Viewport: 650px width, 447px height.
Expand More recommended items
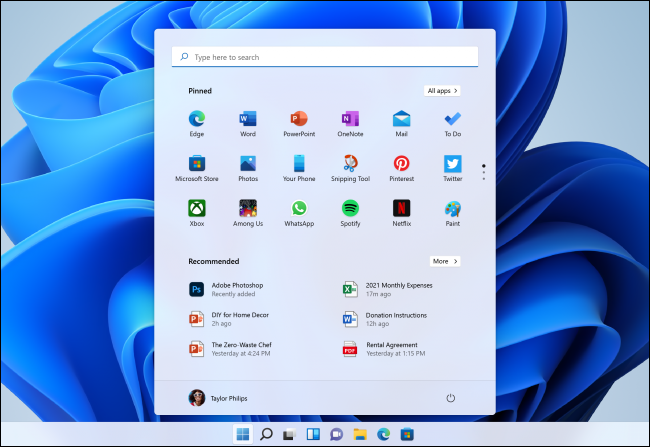coord(445,261)
